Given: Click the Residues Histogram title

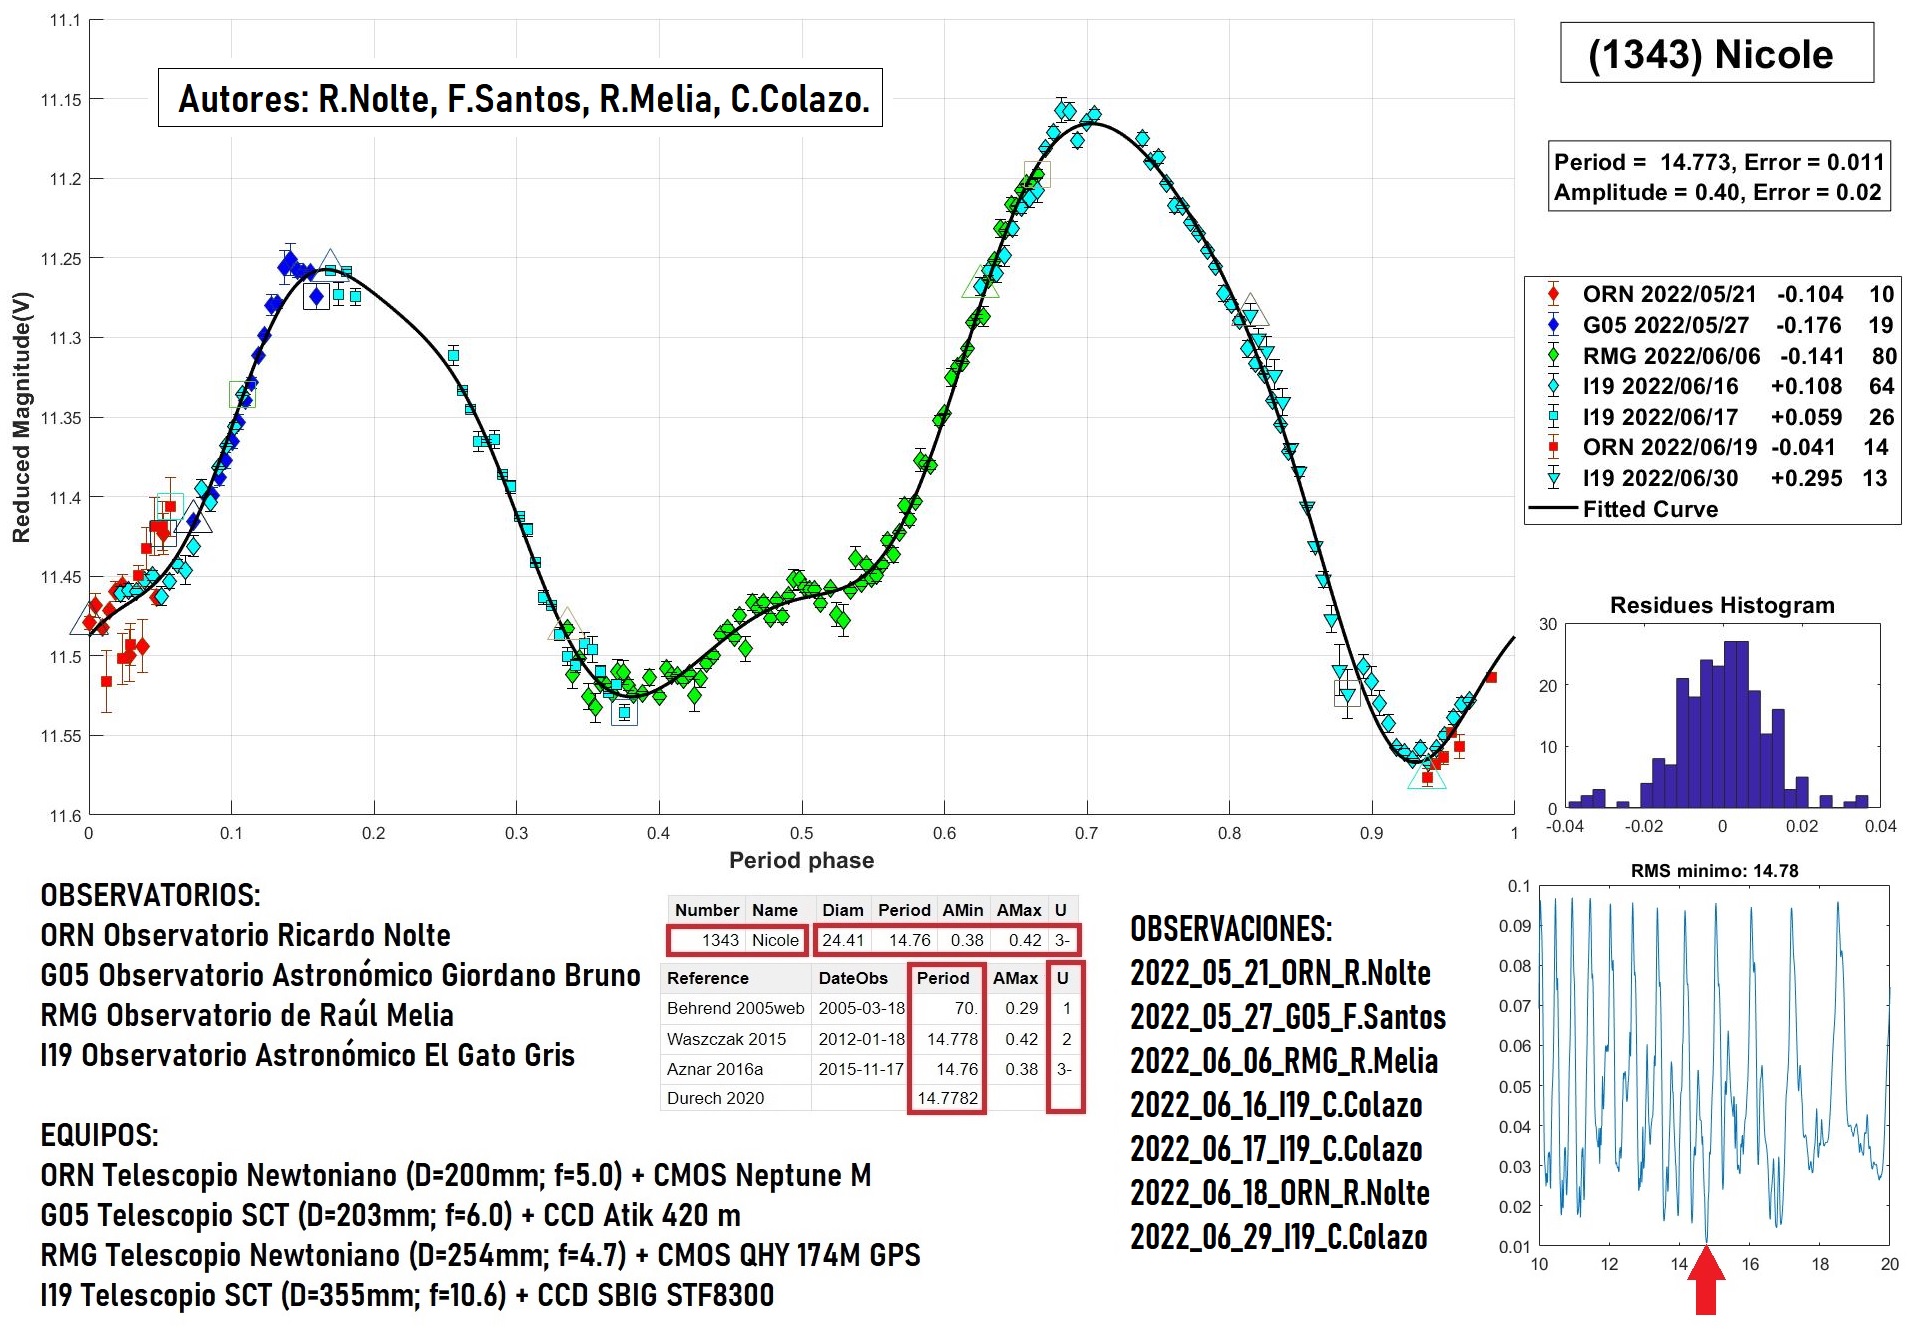Looking at the screenshot, I should click(1722, 605).
